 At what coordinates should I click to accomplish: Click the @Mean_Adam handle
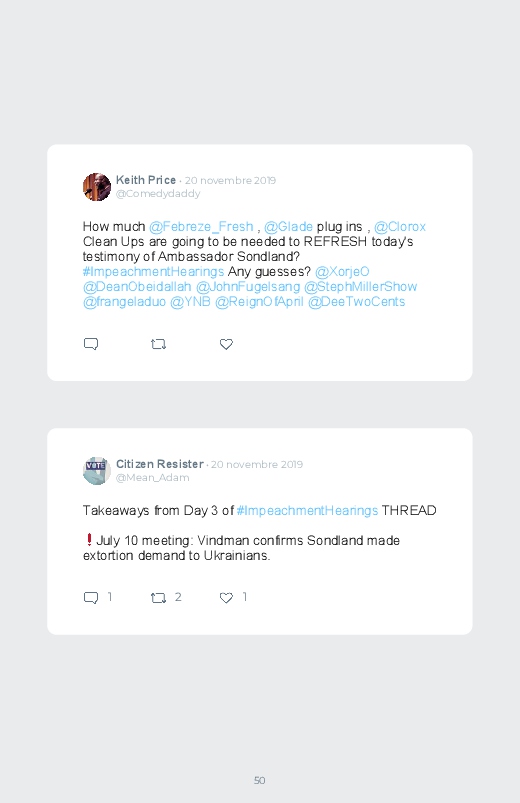[153, 478]
